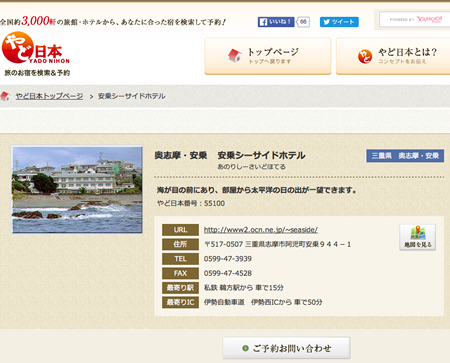Click the やど日本番号：55100 text
Viewport: 450px width, 363px height.
pyautogui.click(x=191, y=203)
